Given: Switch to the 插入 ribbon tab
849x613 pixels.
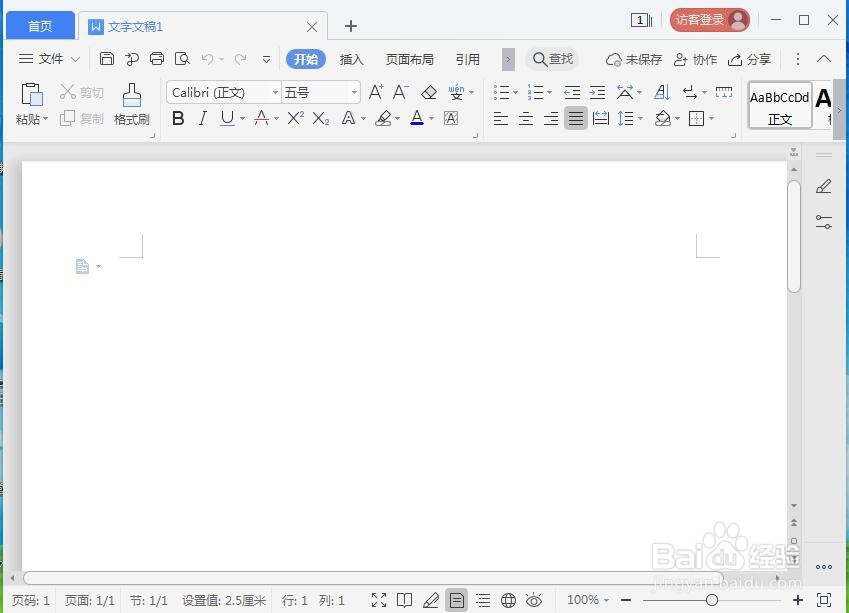Looking at the screenshot, I should pyautogui.click(x=351, y=59).
